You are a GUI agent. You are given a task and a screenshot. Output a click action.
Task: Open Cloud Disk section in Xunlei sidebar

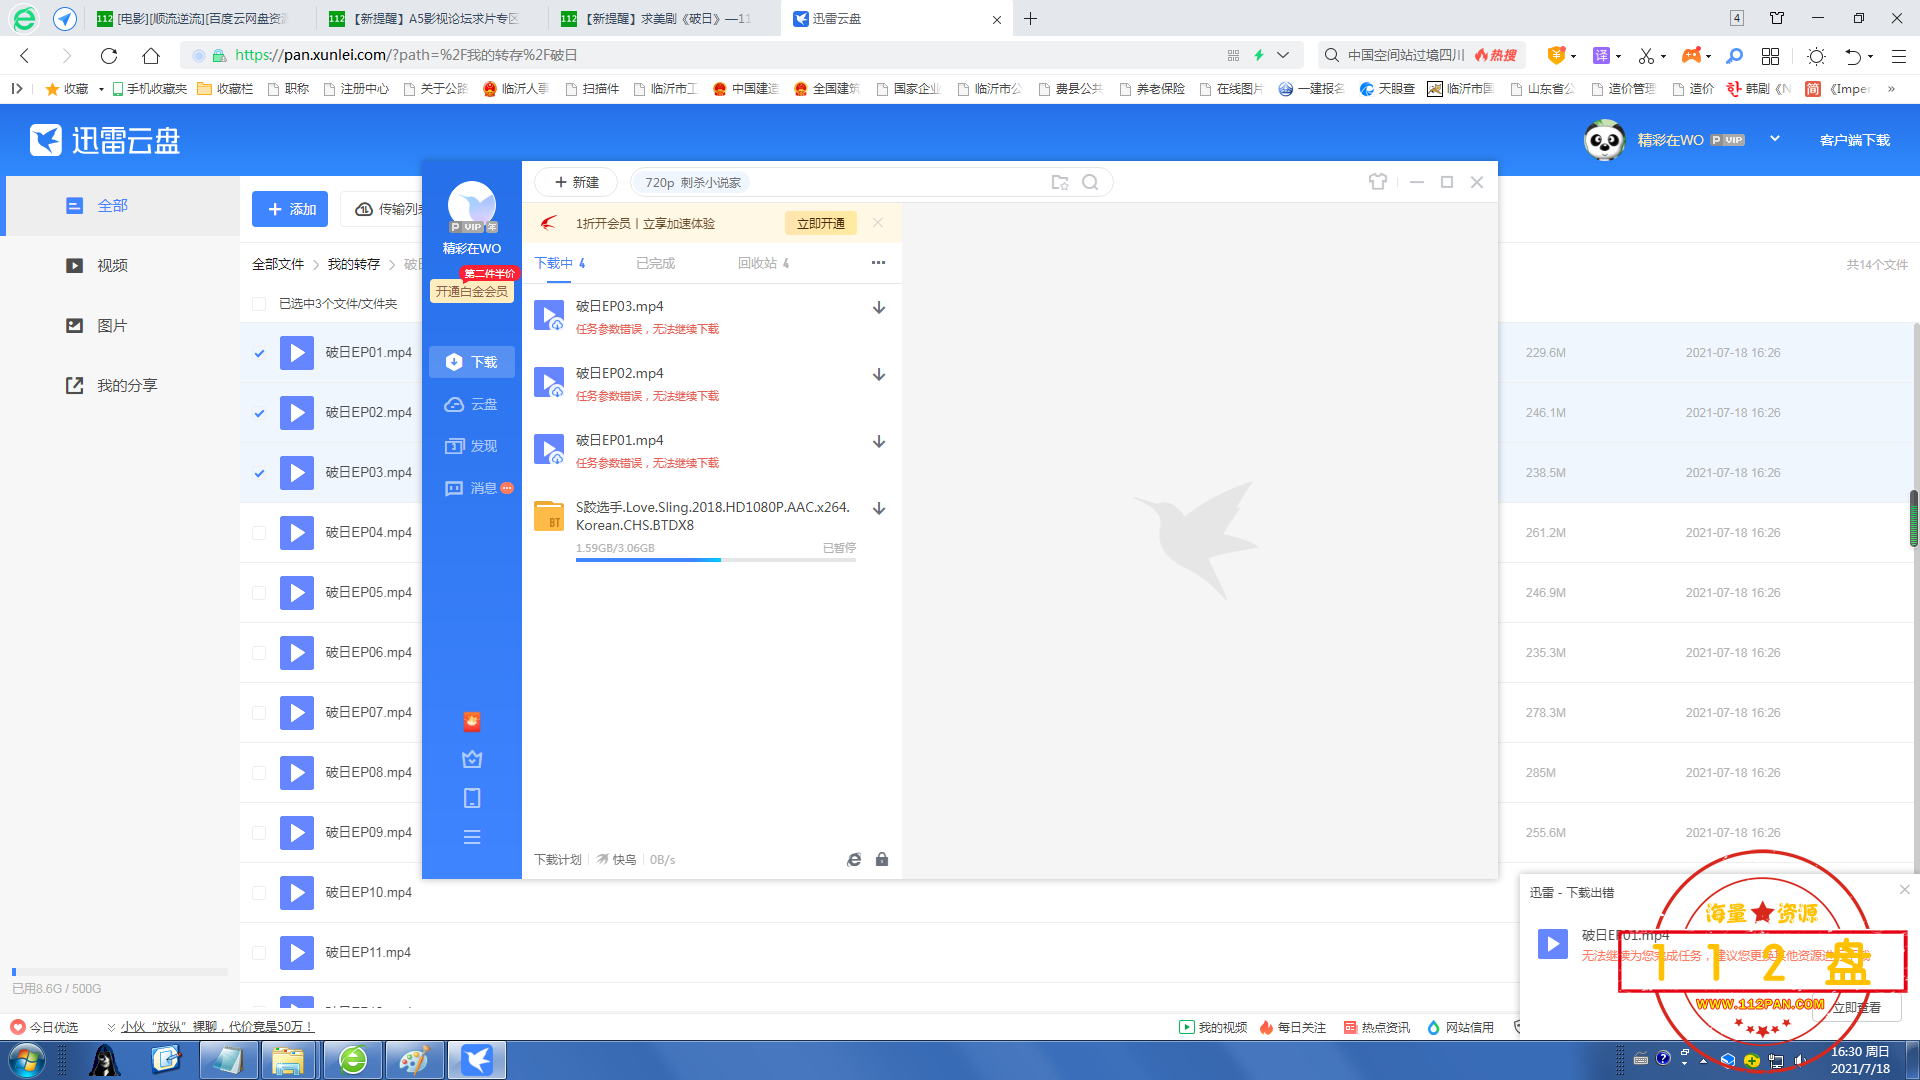coord(471,404)
